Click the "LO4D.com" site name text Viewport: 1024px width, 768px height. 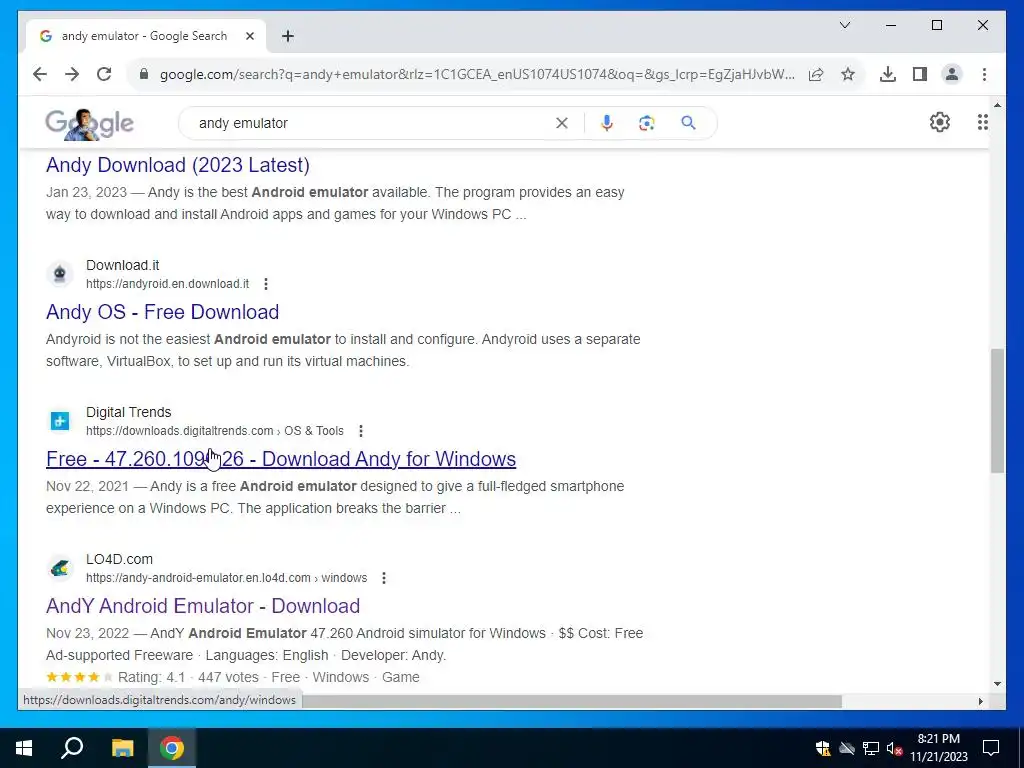pos(120,559)
